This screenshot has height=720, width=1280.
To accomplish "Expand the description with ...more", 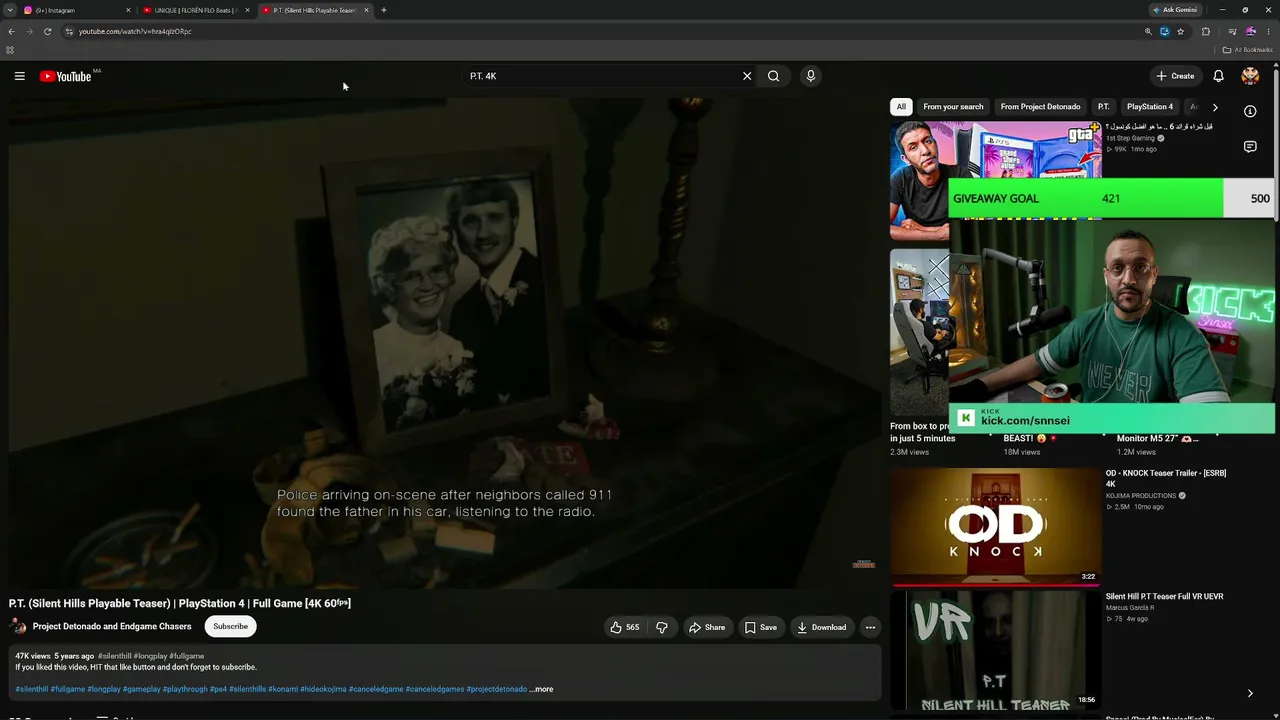I will tap(541, 689).
